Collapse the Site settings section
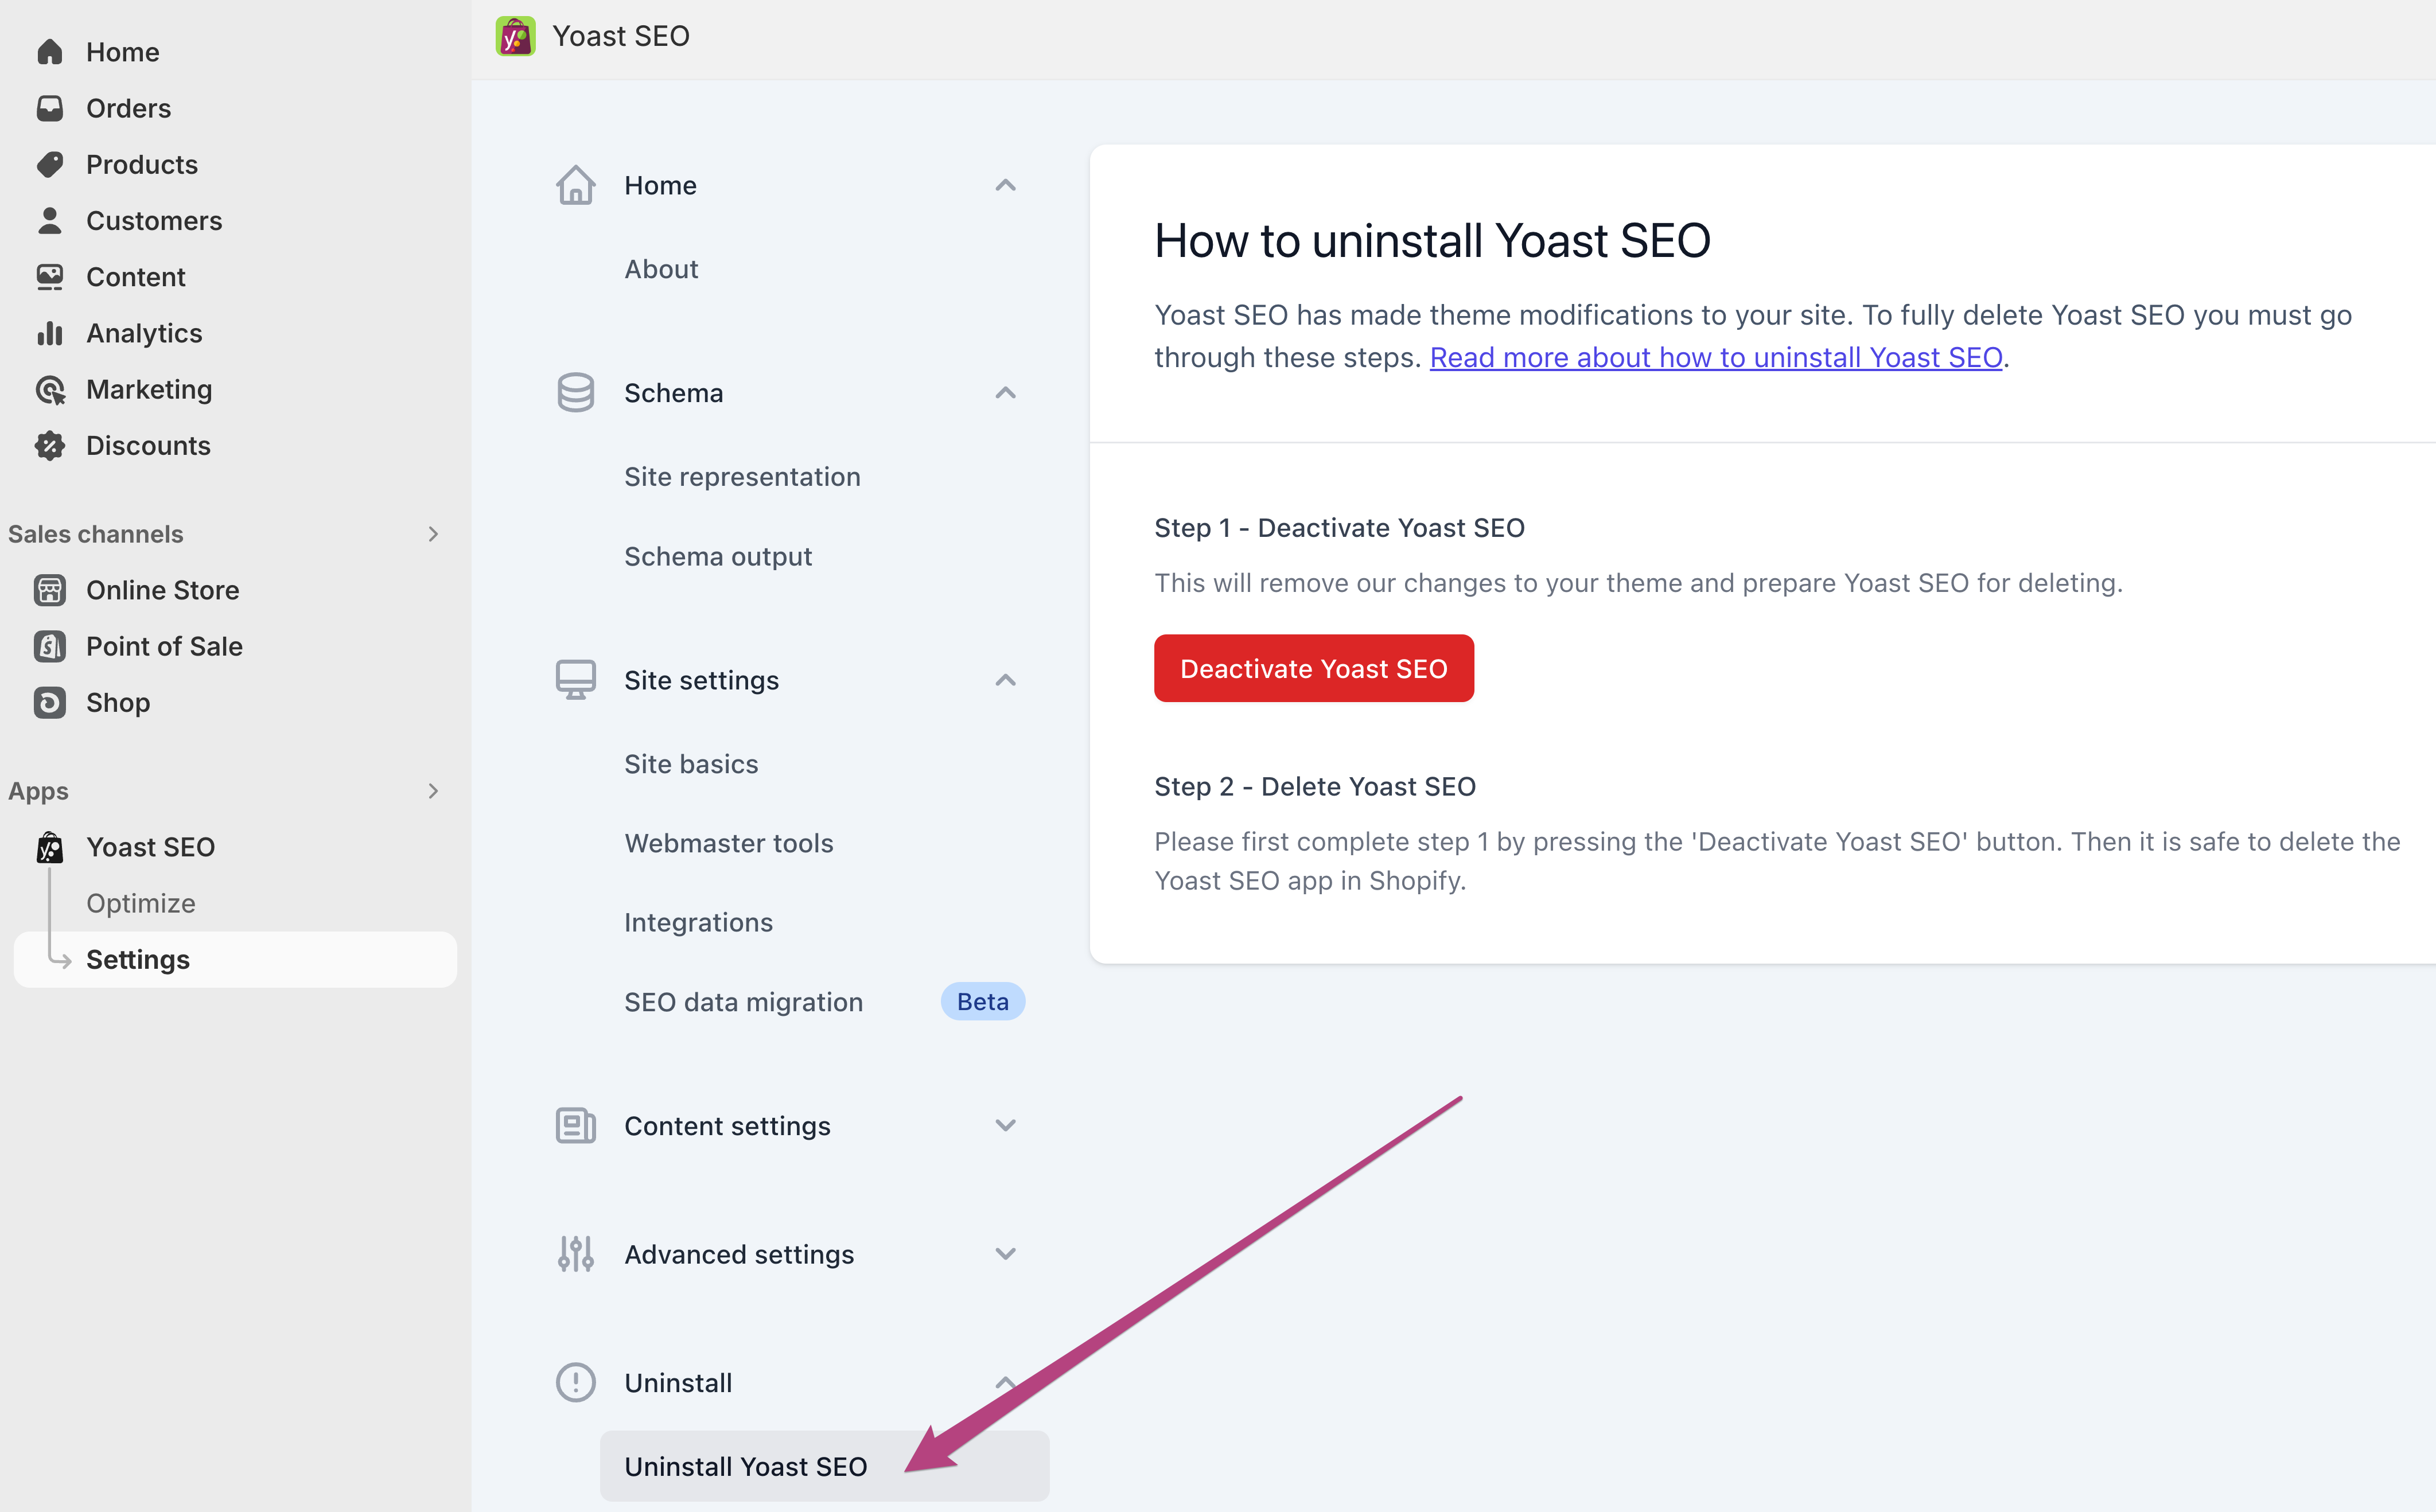The height and width of the screenshot is (1512, 2436). [1005, 680]
